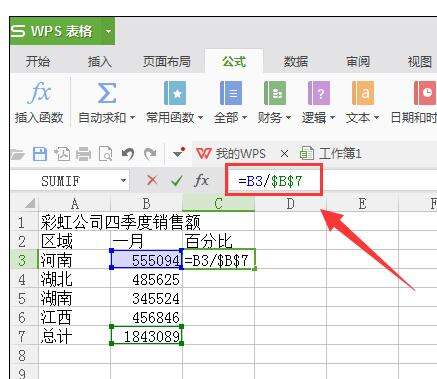Open the Date and Time functions icon
The width and height of the screenshot is (437, 379).
[x=425, y=93]
